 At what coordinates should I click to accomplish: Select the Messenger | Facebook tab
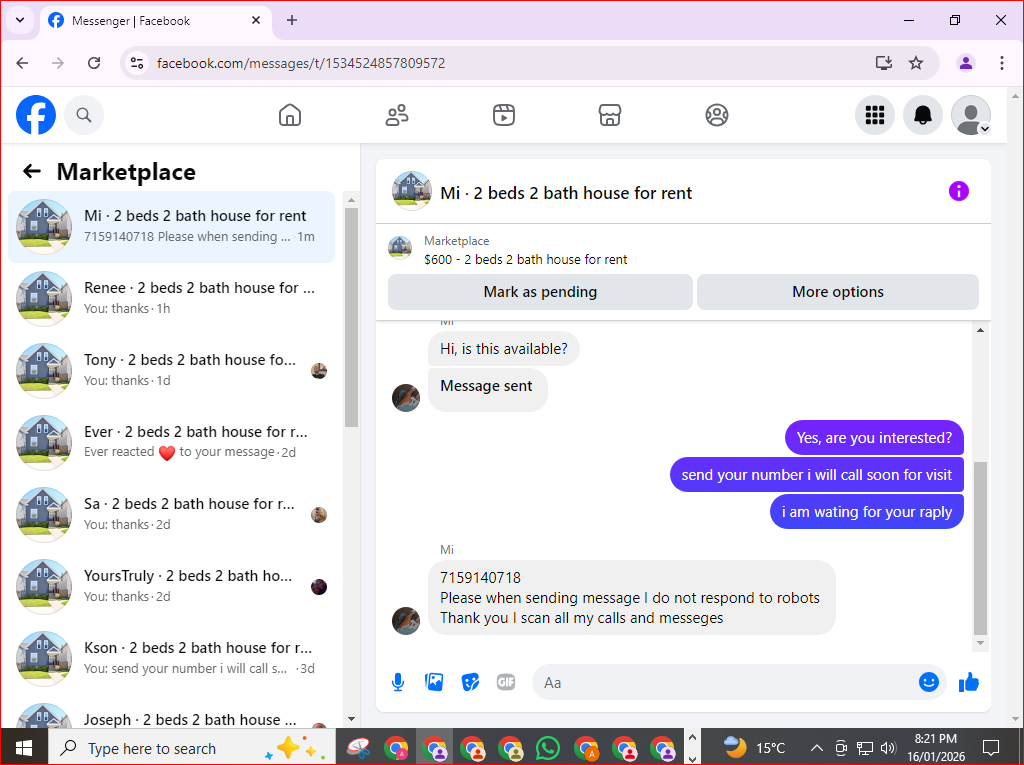coord(157,21)
